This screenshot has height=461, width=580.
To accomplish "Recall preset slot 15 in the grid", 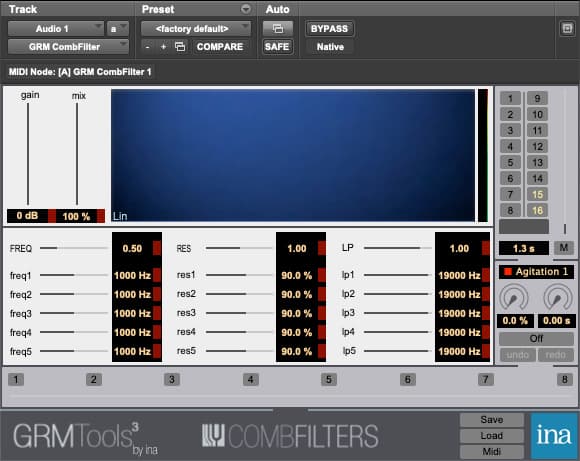I will [537, 194].
